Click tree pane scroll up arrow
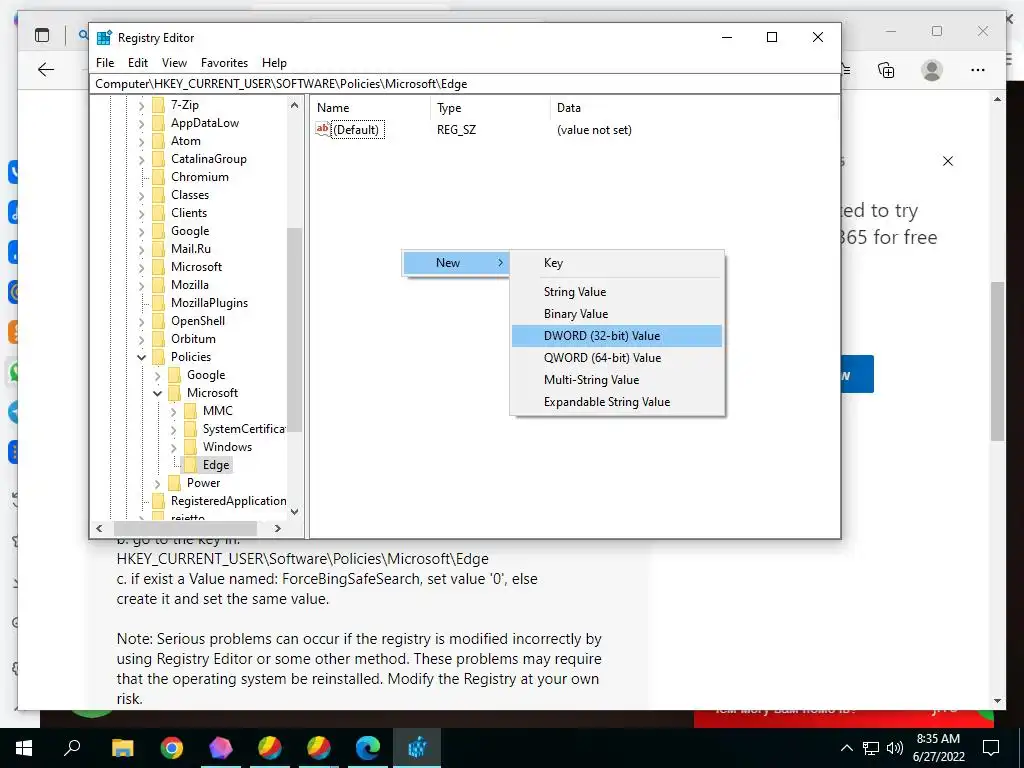Image resolution: width=1024 pixels, height=768 pixels. click(x=295, y=105)
